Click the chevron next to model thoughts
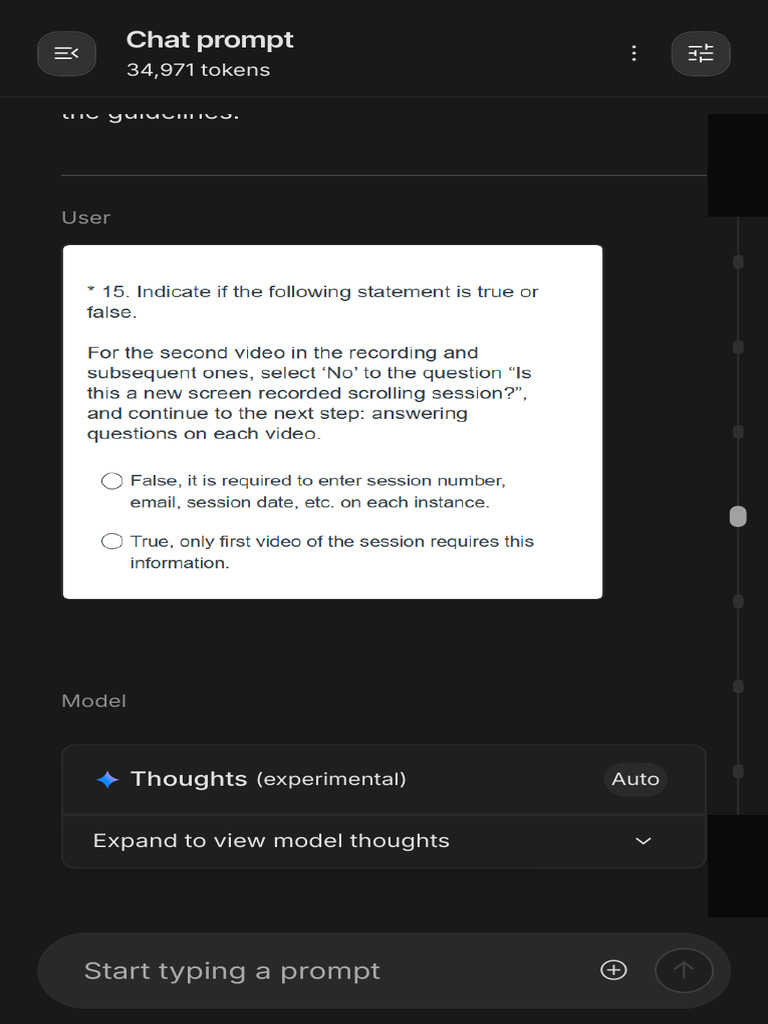Screen dimensions: 768x1024 click(643, 841)
